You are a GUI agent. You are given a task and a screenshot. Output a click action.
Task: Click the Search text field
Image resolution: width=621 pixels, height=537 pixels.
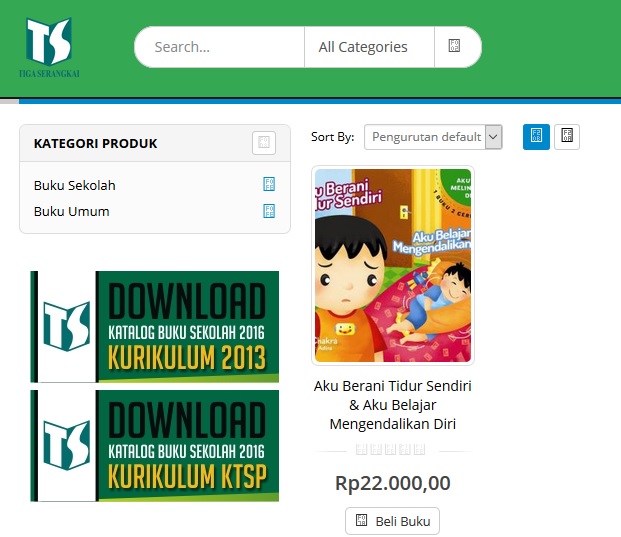(220, 47)
